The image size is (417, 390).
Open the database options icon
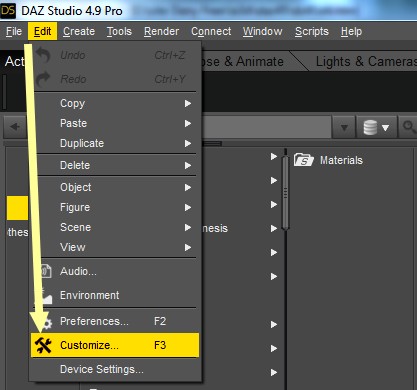(376, 127)
